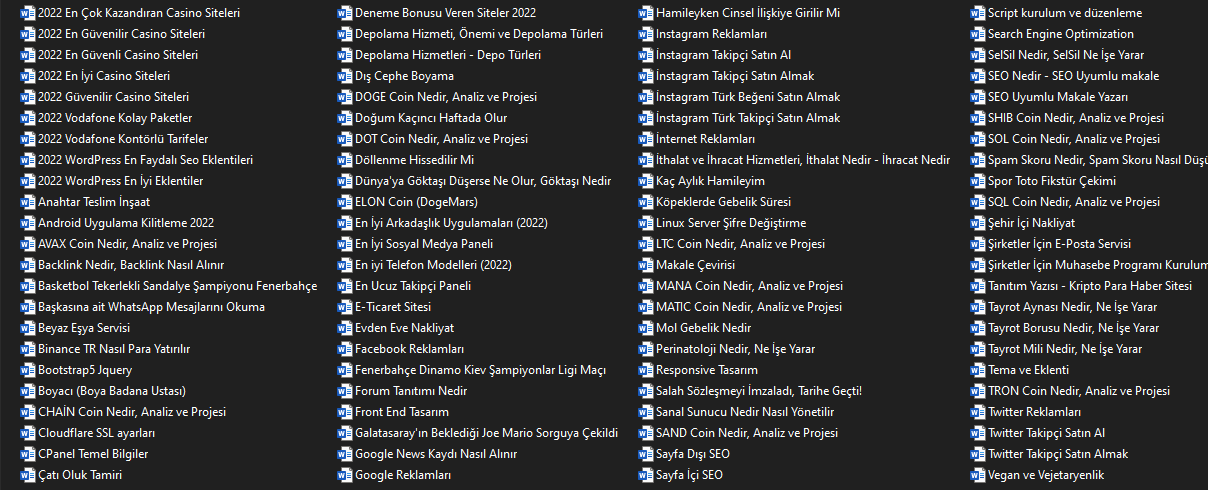Select the Word icon of 'Mol Gebelik Nedir'
Image resolution: width=1208 pixels, height=490 pixels.
(x=646, y=328)
